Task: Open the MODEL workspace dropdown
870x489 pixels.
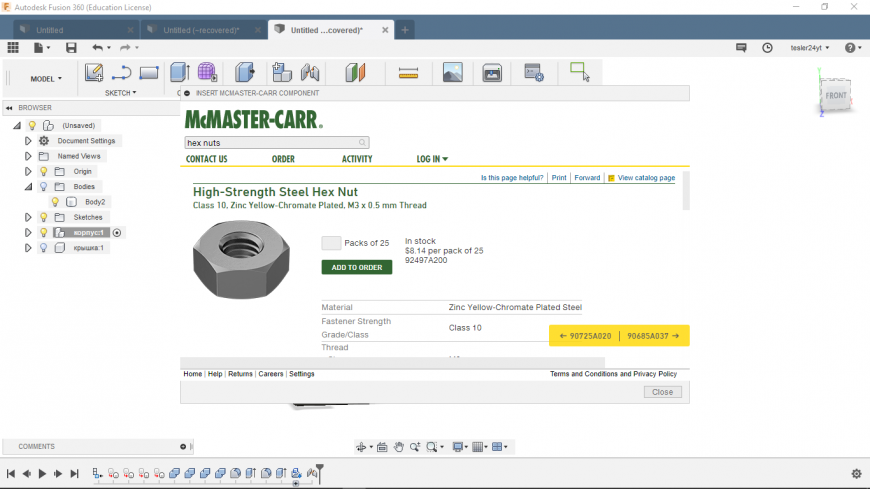Action: pyautogui.click(x=45, y=78)
